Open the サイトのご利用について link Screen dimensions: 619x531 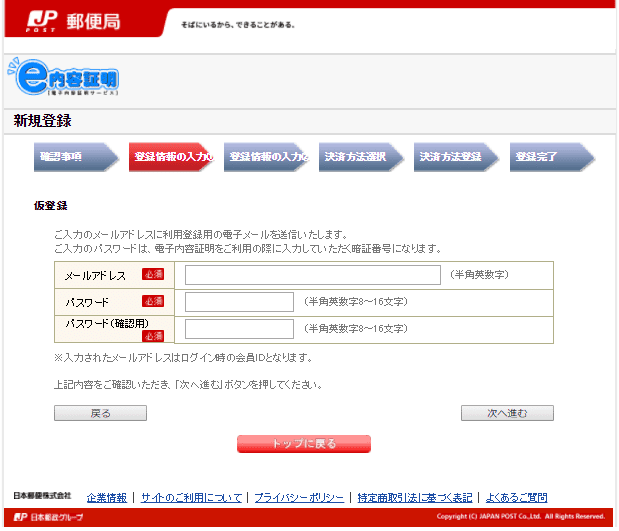[191, 497]
